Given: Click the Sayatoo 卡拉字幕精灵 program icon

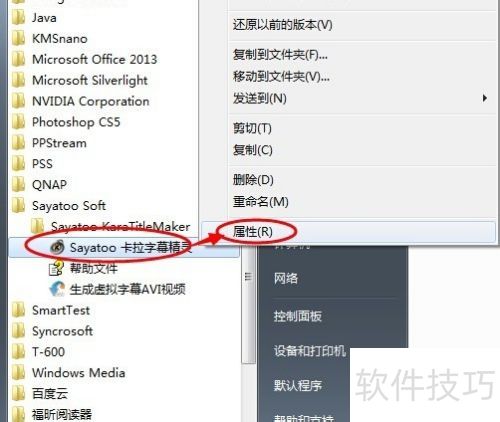Looking at the screenshot, I should coord(57,247).
